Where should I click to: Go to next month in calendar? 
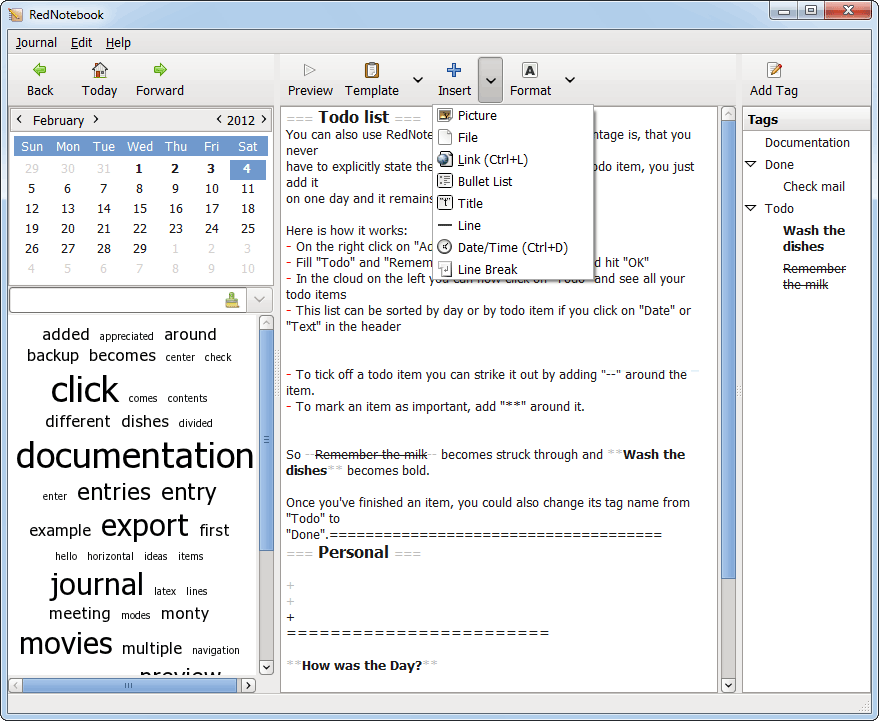coord(96,119)
